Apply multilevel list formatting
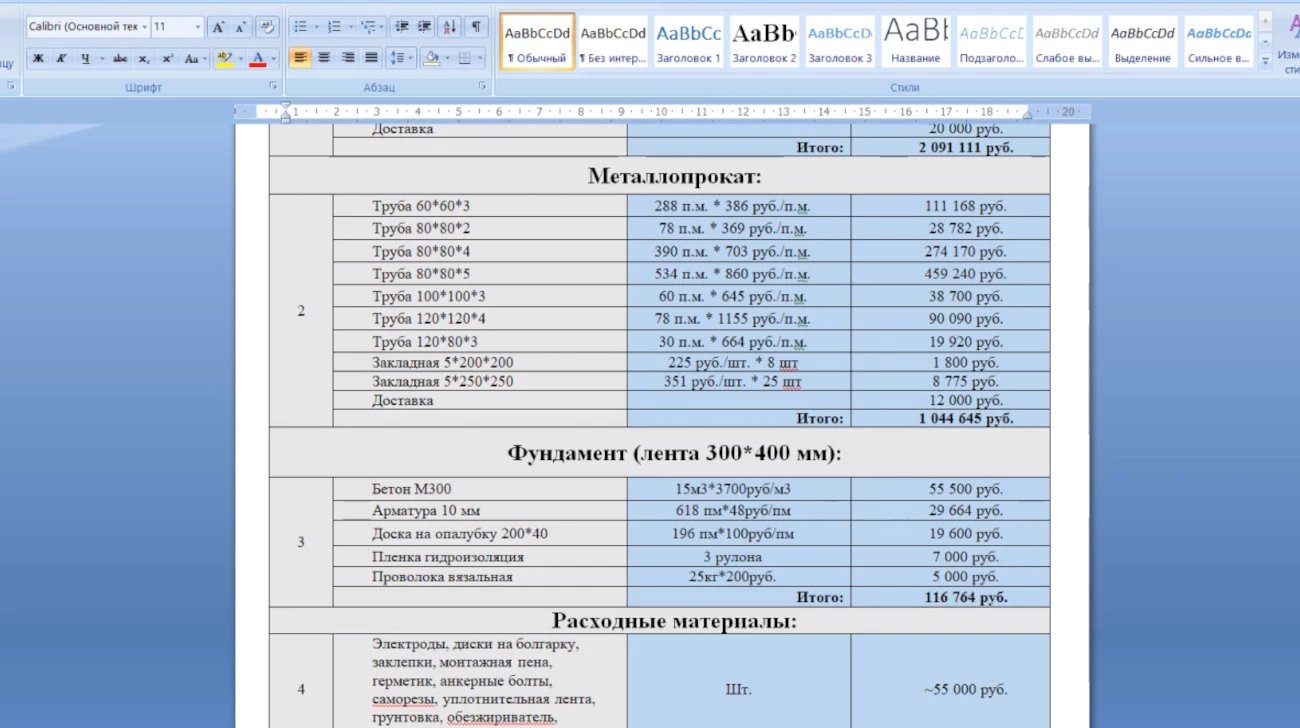The width and height of the screenshot is (1300, 728). (368, 27)
